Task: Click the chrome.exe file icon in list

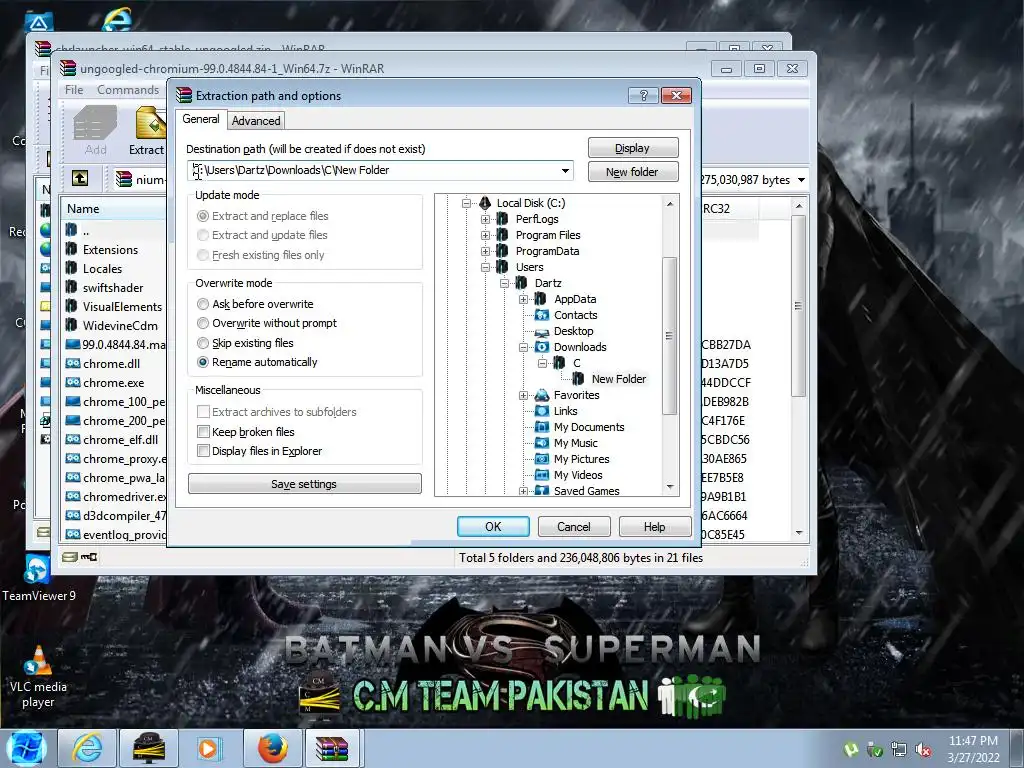Action: (x=72, y=382)
